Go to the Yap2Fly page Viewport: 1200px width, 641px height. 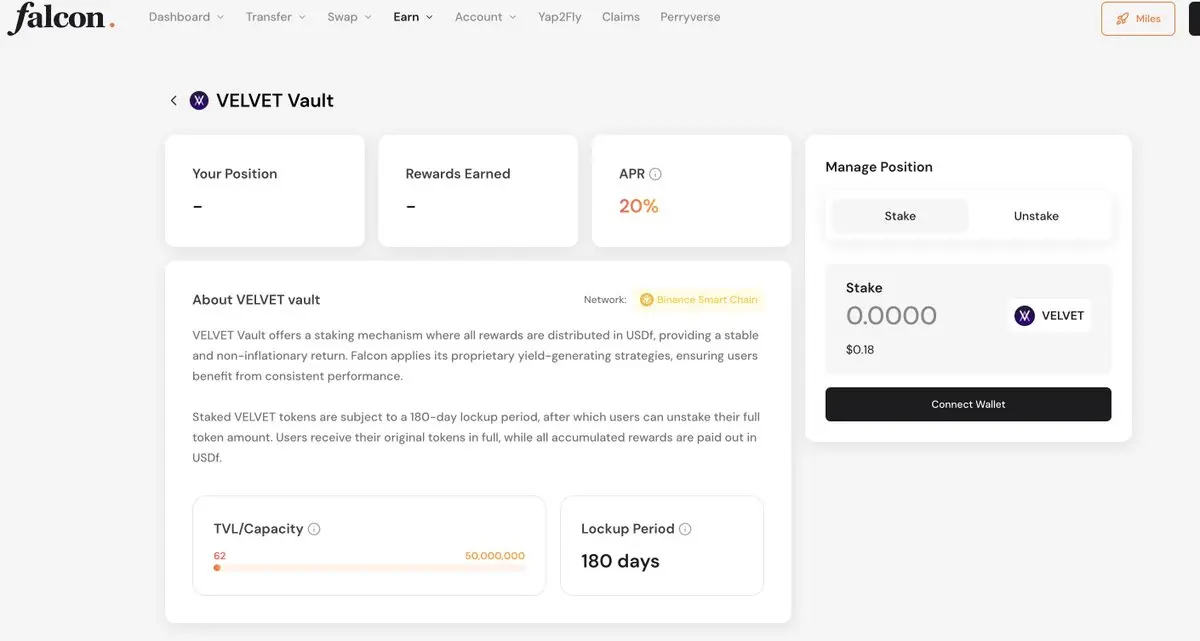[x=559, y=17]
